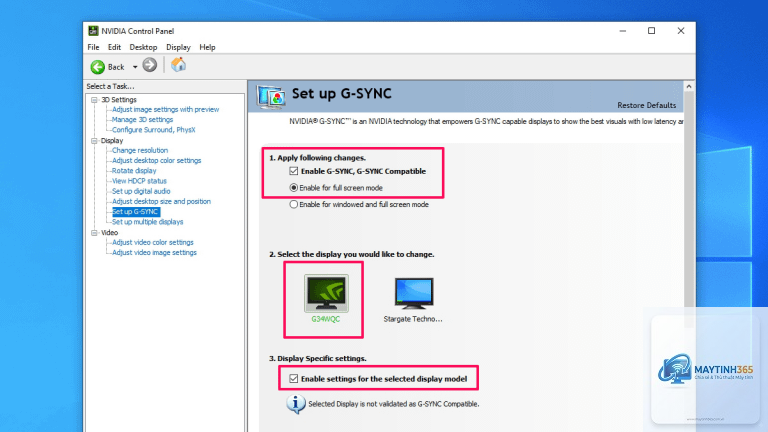Click the Back button label
This screenshot has height=432, width=768.
point(116,67)
